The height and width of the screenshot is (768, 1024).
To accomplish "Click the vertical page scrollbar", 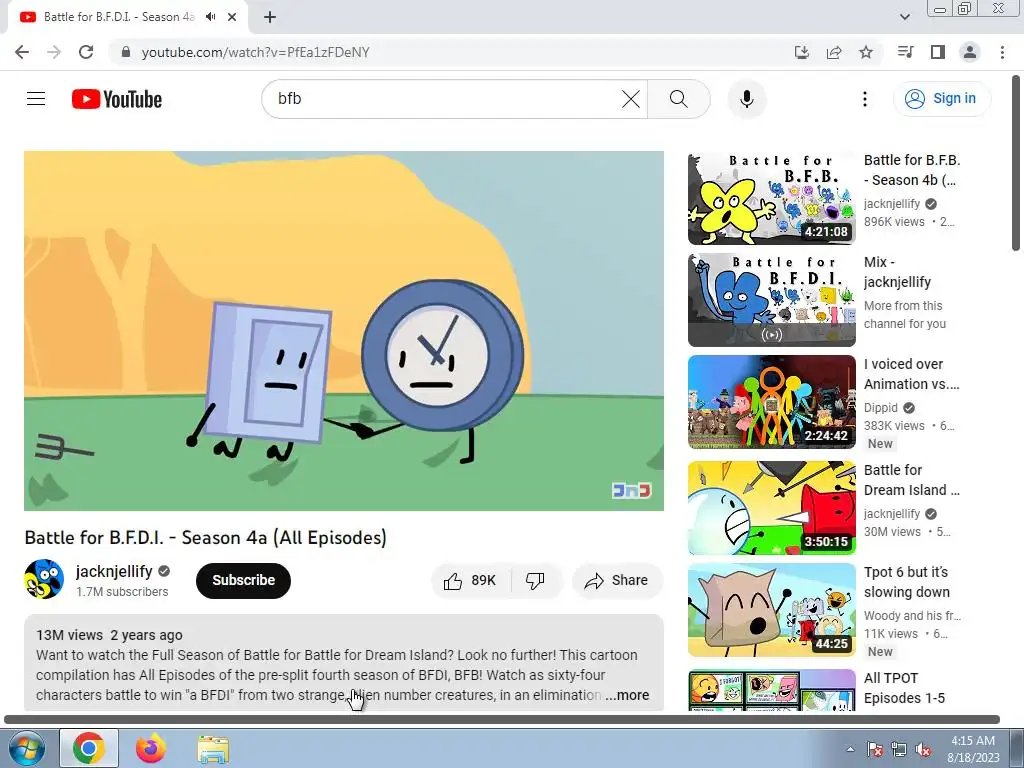I will [x=1017, y=163].
